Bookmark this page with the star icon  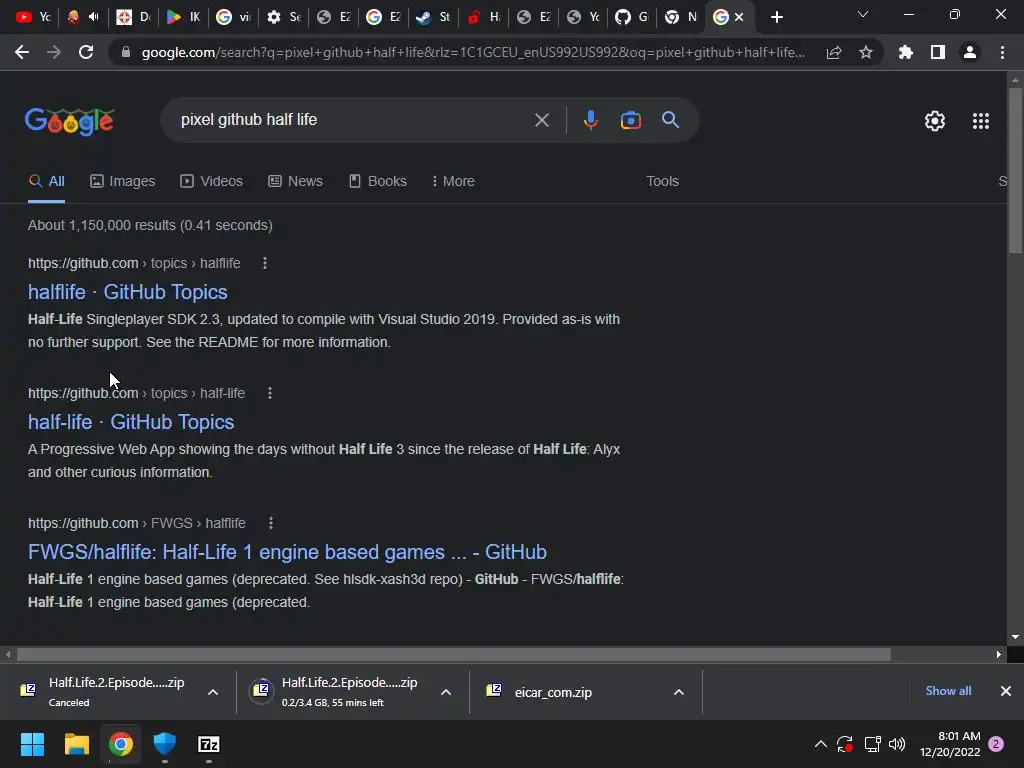tap(866, 52)
